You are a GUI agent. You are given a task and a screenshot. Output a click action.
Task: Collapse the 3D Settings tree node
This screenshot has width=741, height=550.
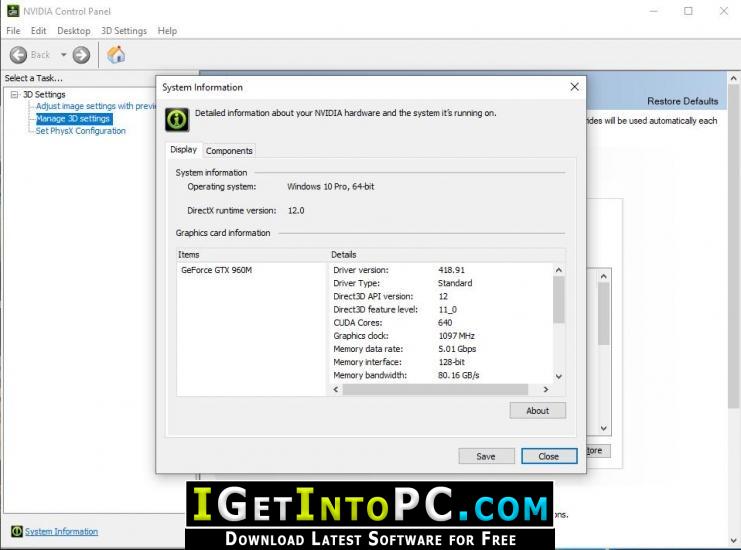[x=14, y=95]
